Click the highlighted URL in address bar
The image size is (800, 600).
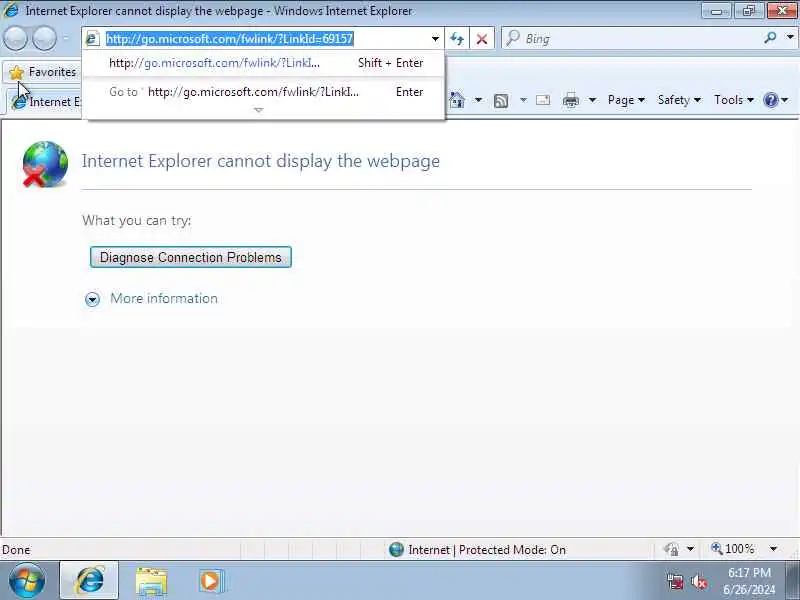click(x=230, y=39)
